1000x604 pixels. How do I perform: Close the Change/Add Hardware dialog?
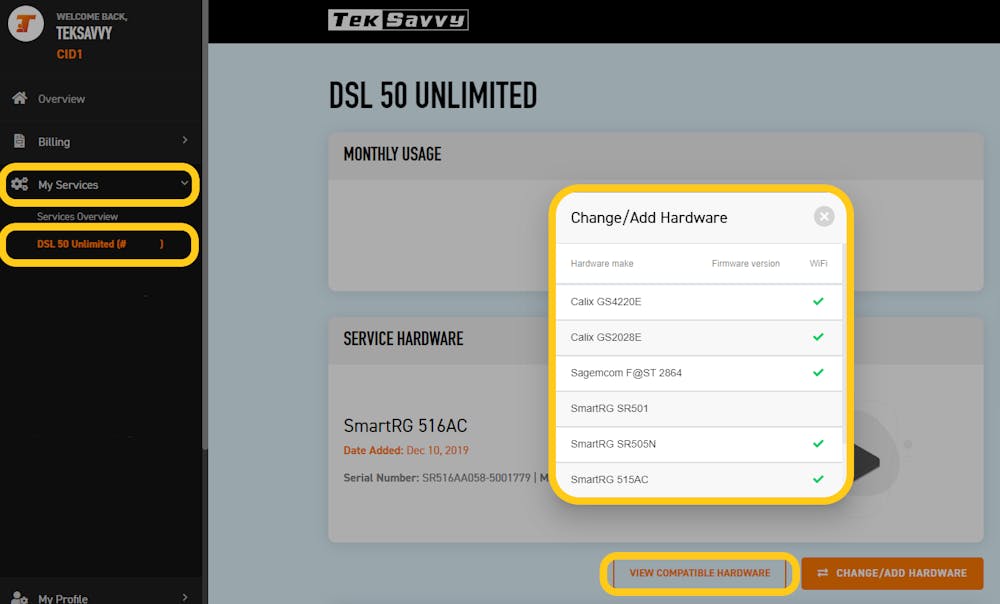(824, 217)
